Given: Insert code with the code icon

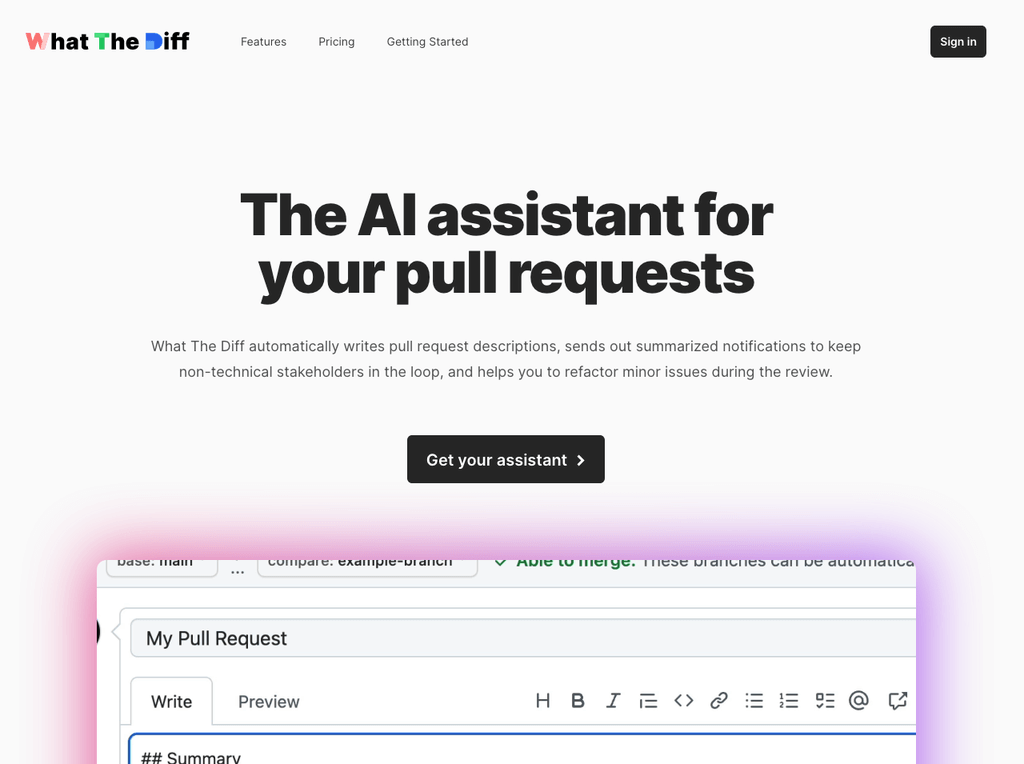Looking at the screenshot, I should (684, 701).
